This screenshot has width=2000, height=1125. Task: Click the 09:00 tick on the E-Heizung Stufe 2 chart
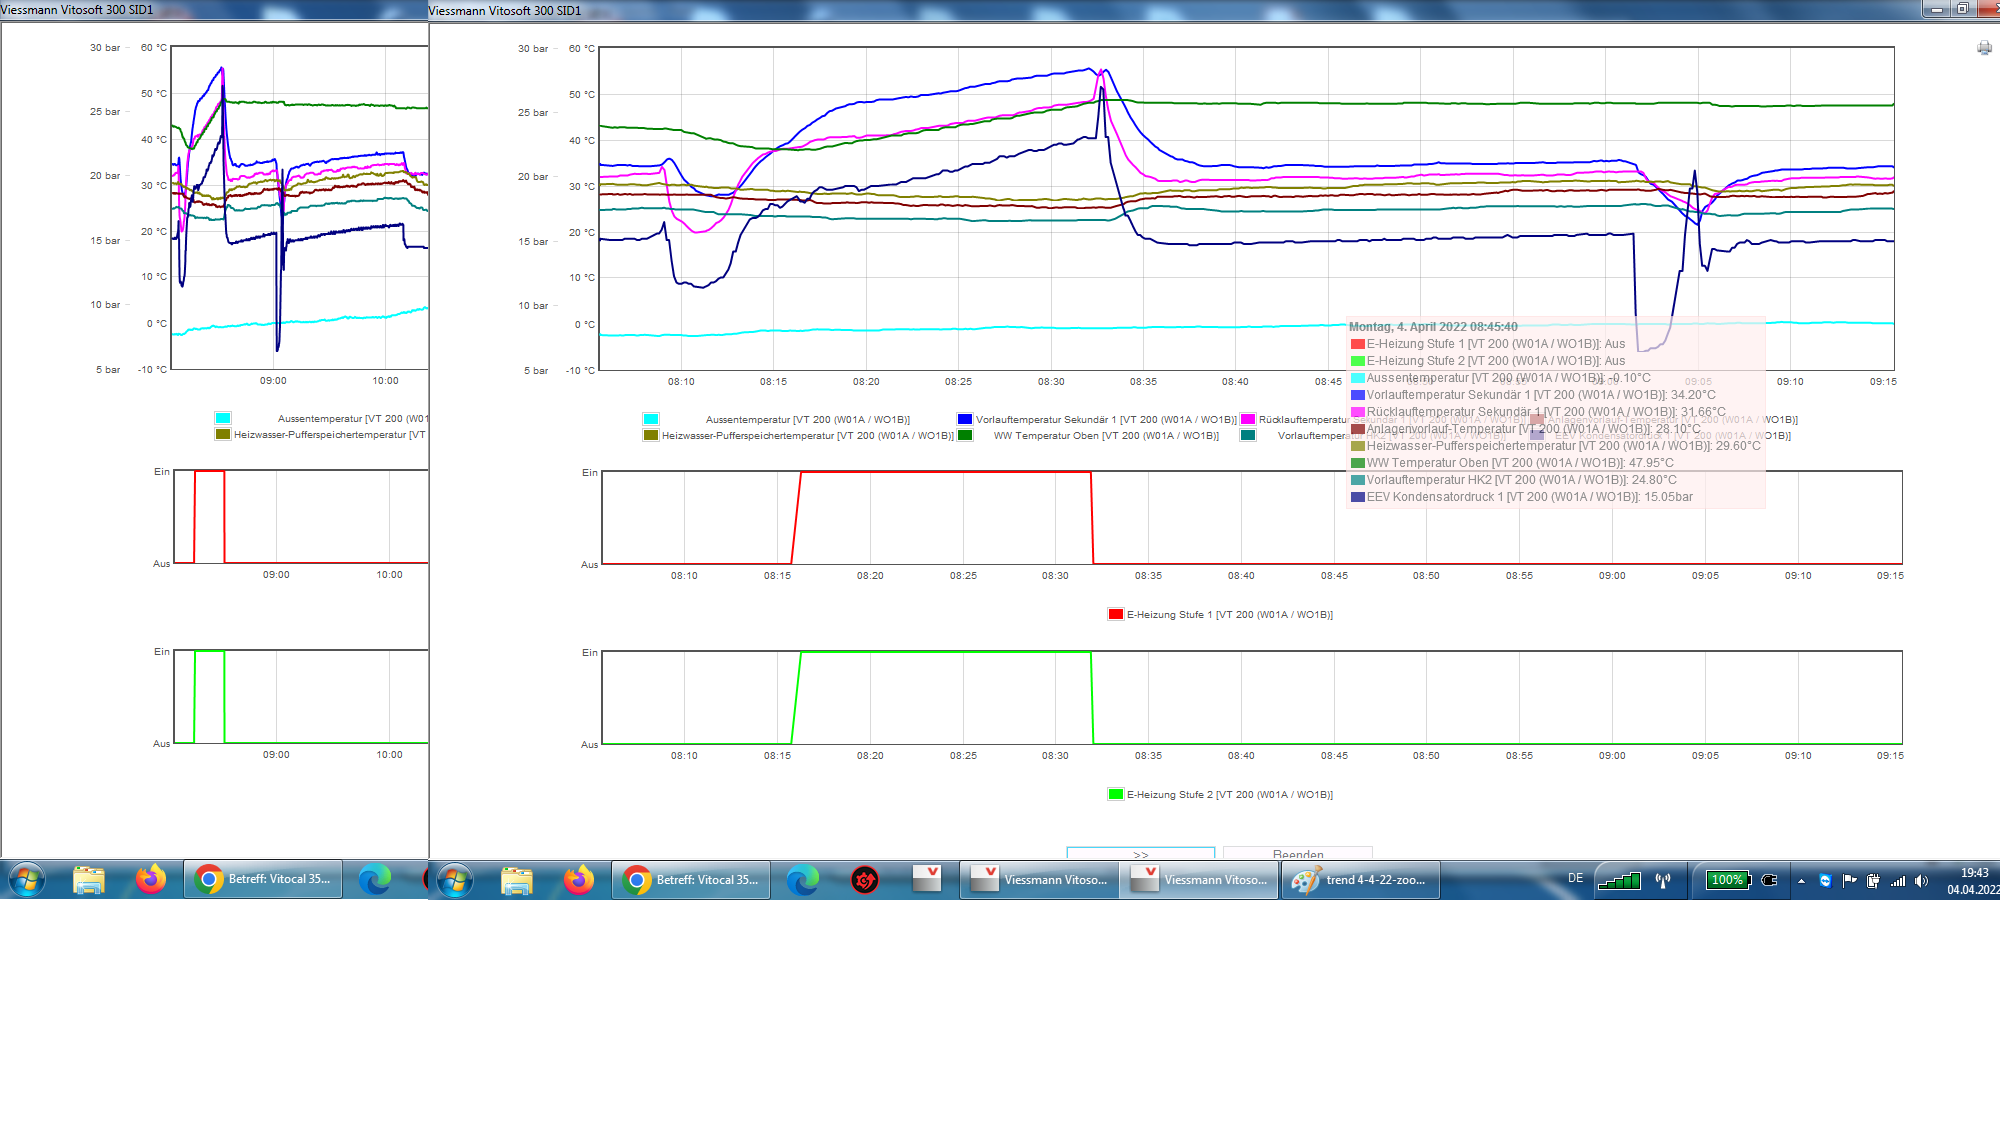pos(1612,756)
